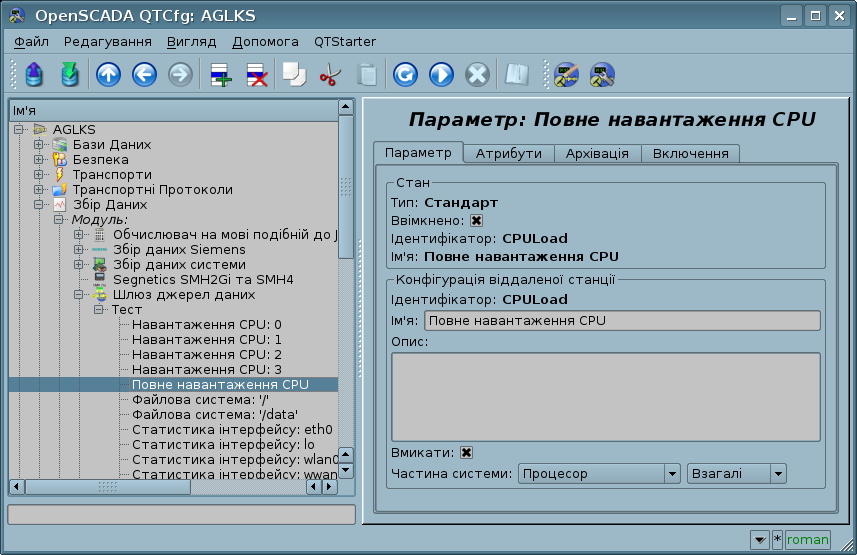Click the asterisk modified indicator in status bar
The width and height of the screenshot is (857, 555).
click(x=777, y=540)
